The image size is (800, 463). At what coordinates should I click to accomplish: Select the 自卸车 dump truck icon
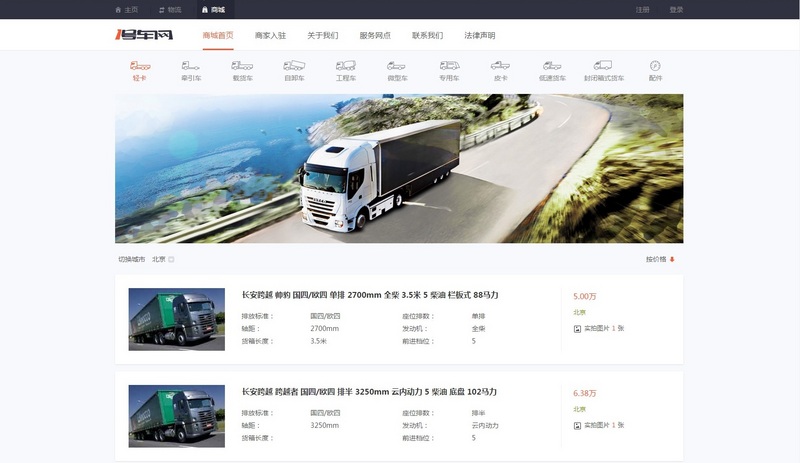pyautogui.click(x=294, y=67)
